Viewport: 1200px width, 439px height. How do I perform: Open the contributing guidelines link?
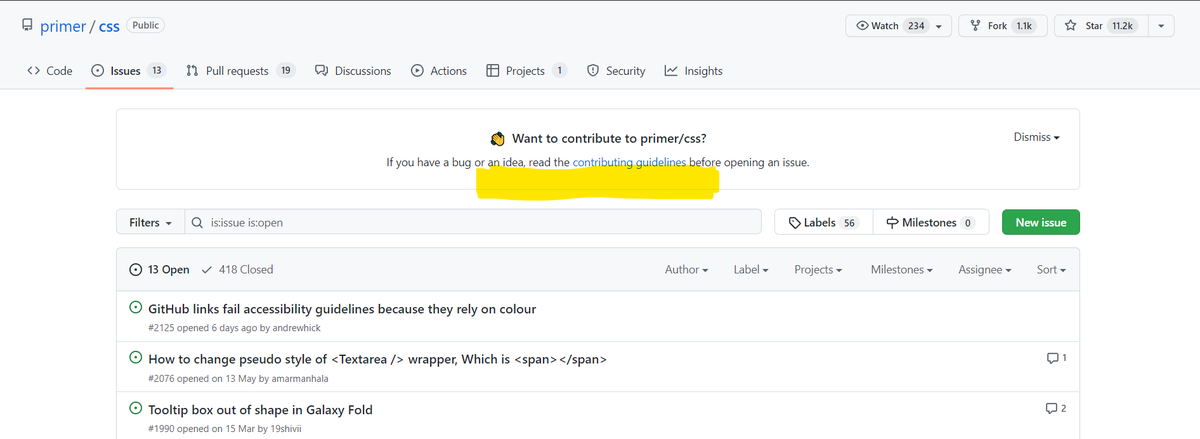click(x=630, y=162)
